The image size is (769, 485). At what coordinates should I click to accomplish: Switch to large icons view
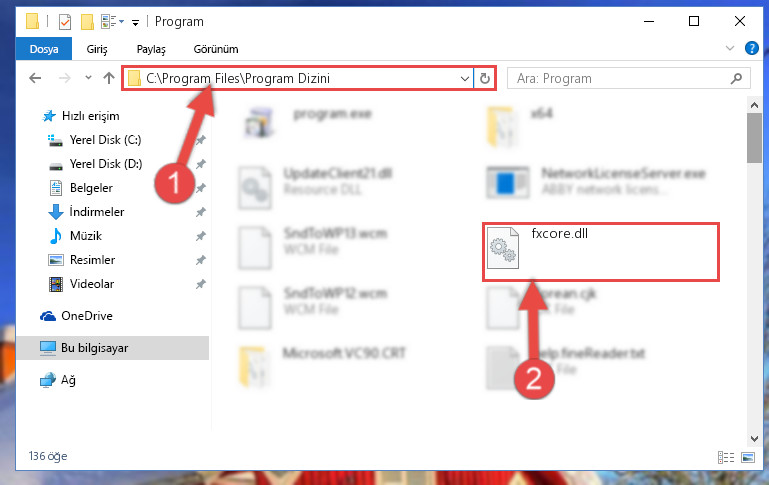pos(748,458)
